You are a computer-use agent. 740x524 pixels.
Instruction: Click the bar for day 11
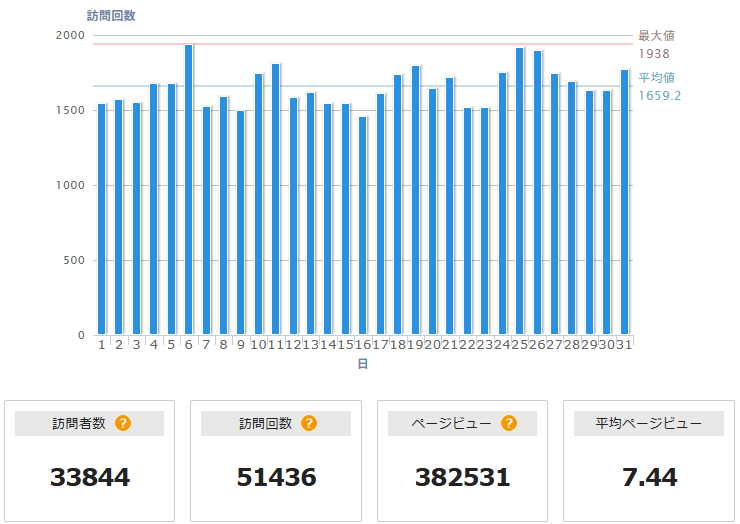coord(276,199)
